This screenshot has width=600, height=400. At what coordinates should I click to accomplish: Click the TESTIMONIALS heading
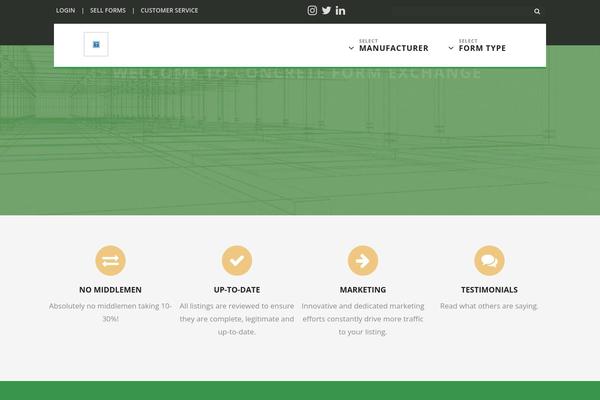[x=489, y=290]
